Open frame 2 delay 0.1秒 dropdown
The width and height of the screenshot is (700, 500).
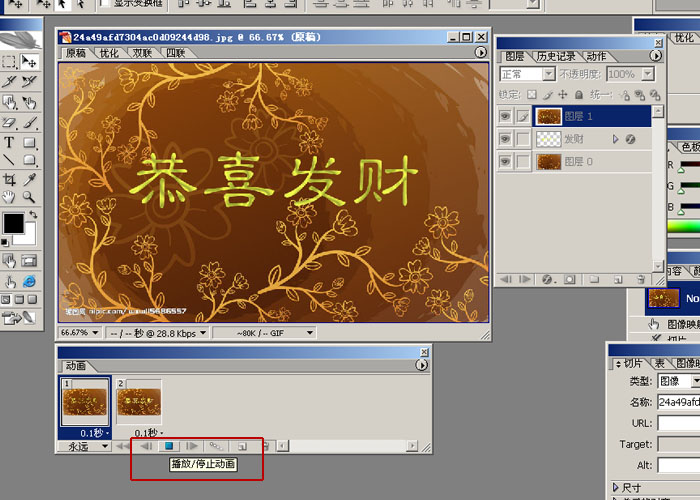[149, 433]
